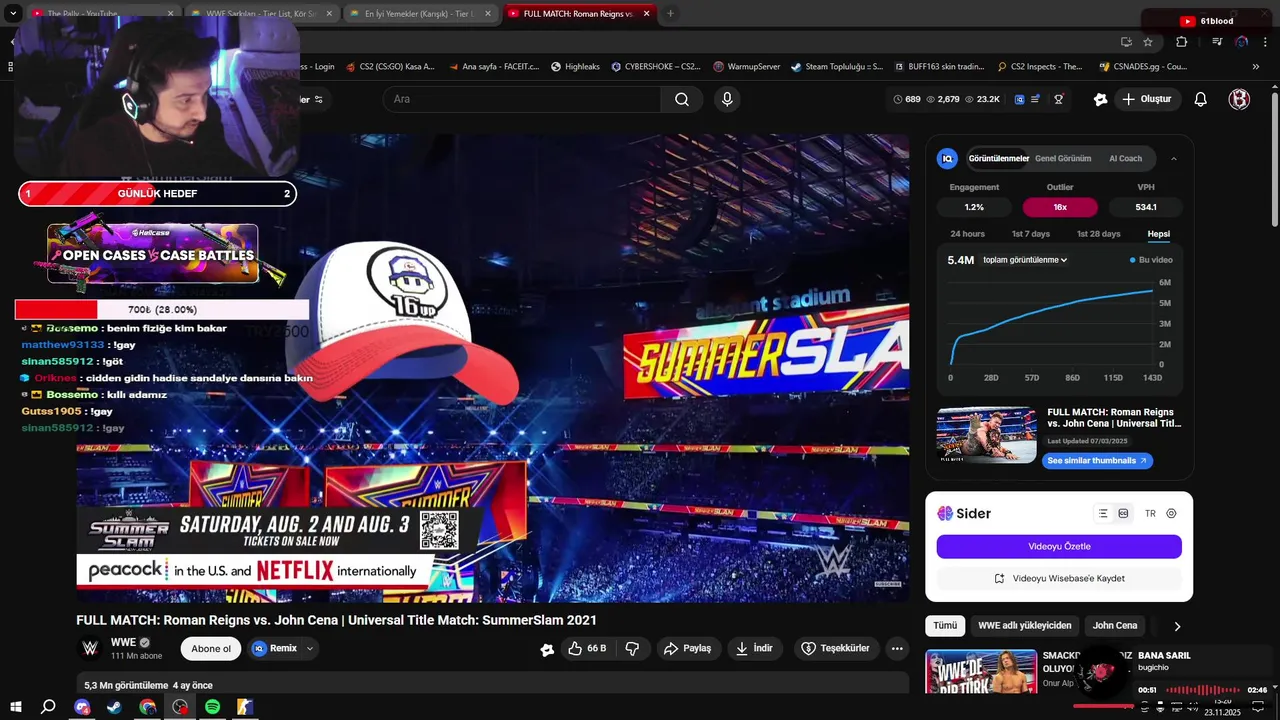Viewport: 1280px width, 720px height.
Task: Click the YouTube search magnifier icon
Action: click(x=682, y=99)
